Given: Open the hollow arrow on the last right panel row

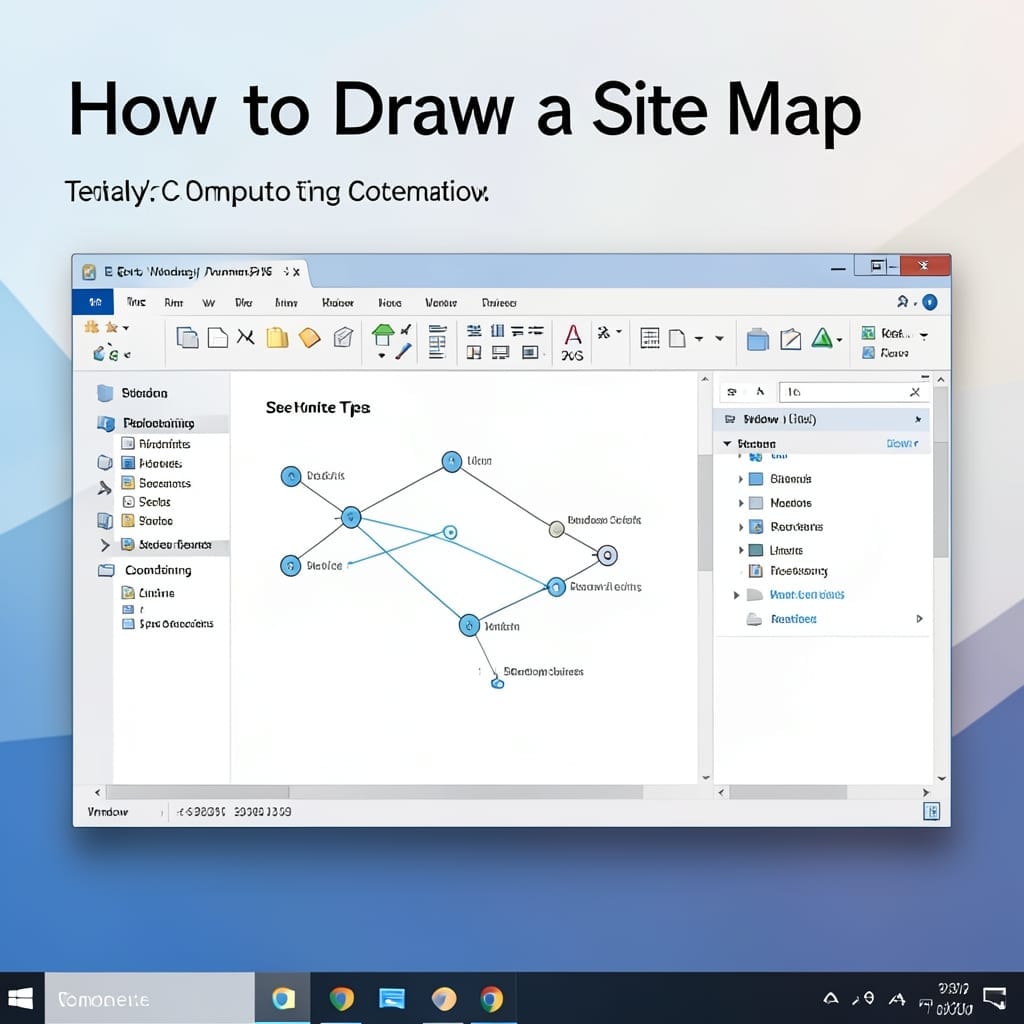Looking at the screenshot, I should click(920, 618).
